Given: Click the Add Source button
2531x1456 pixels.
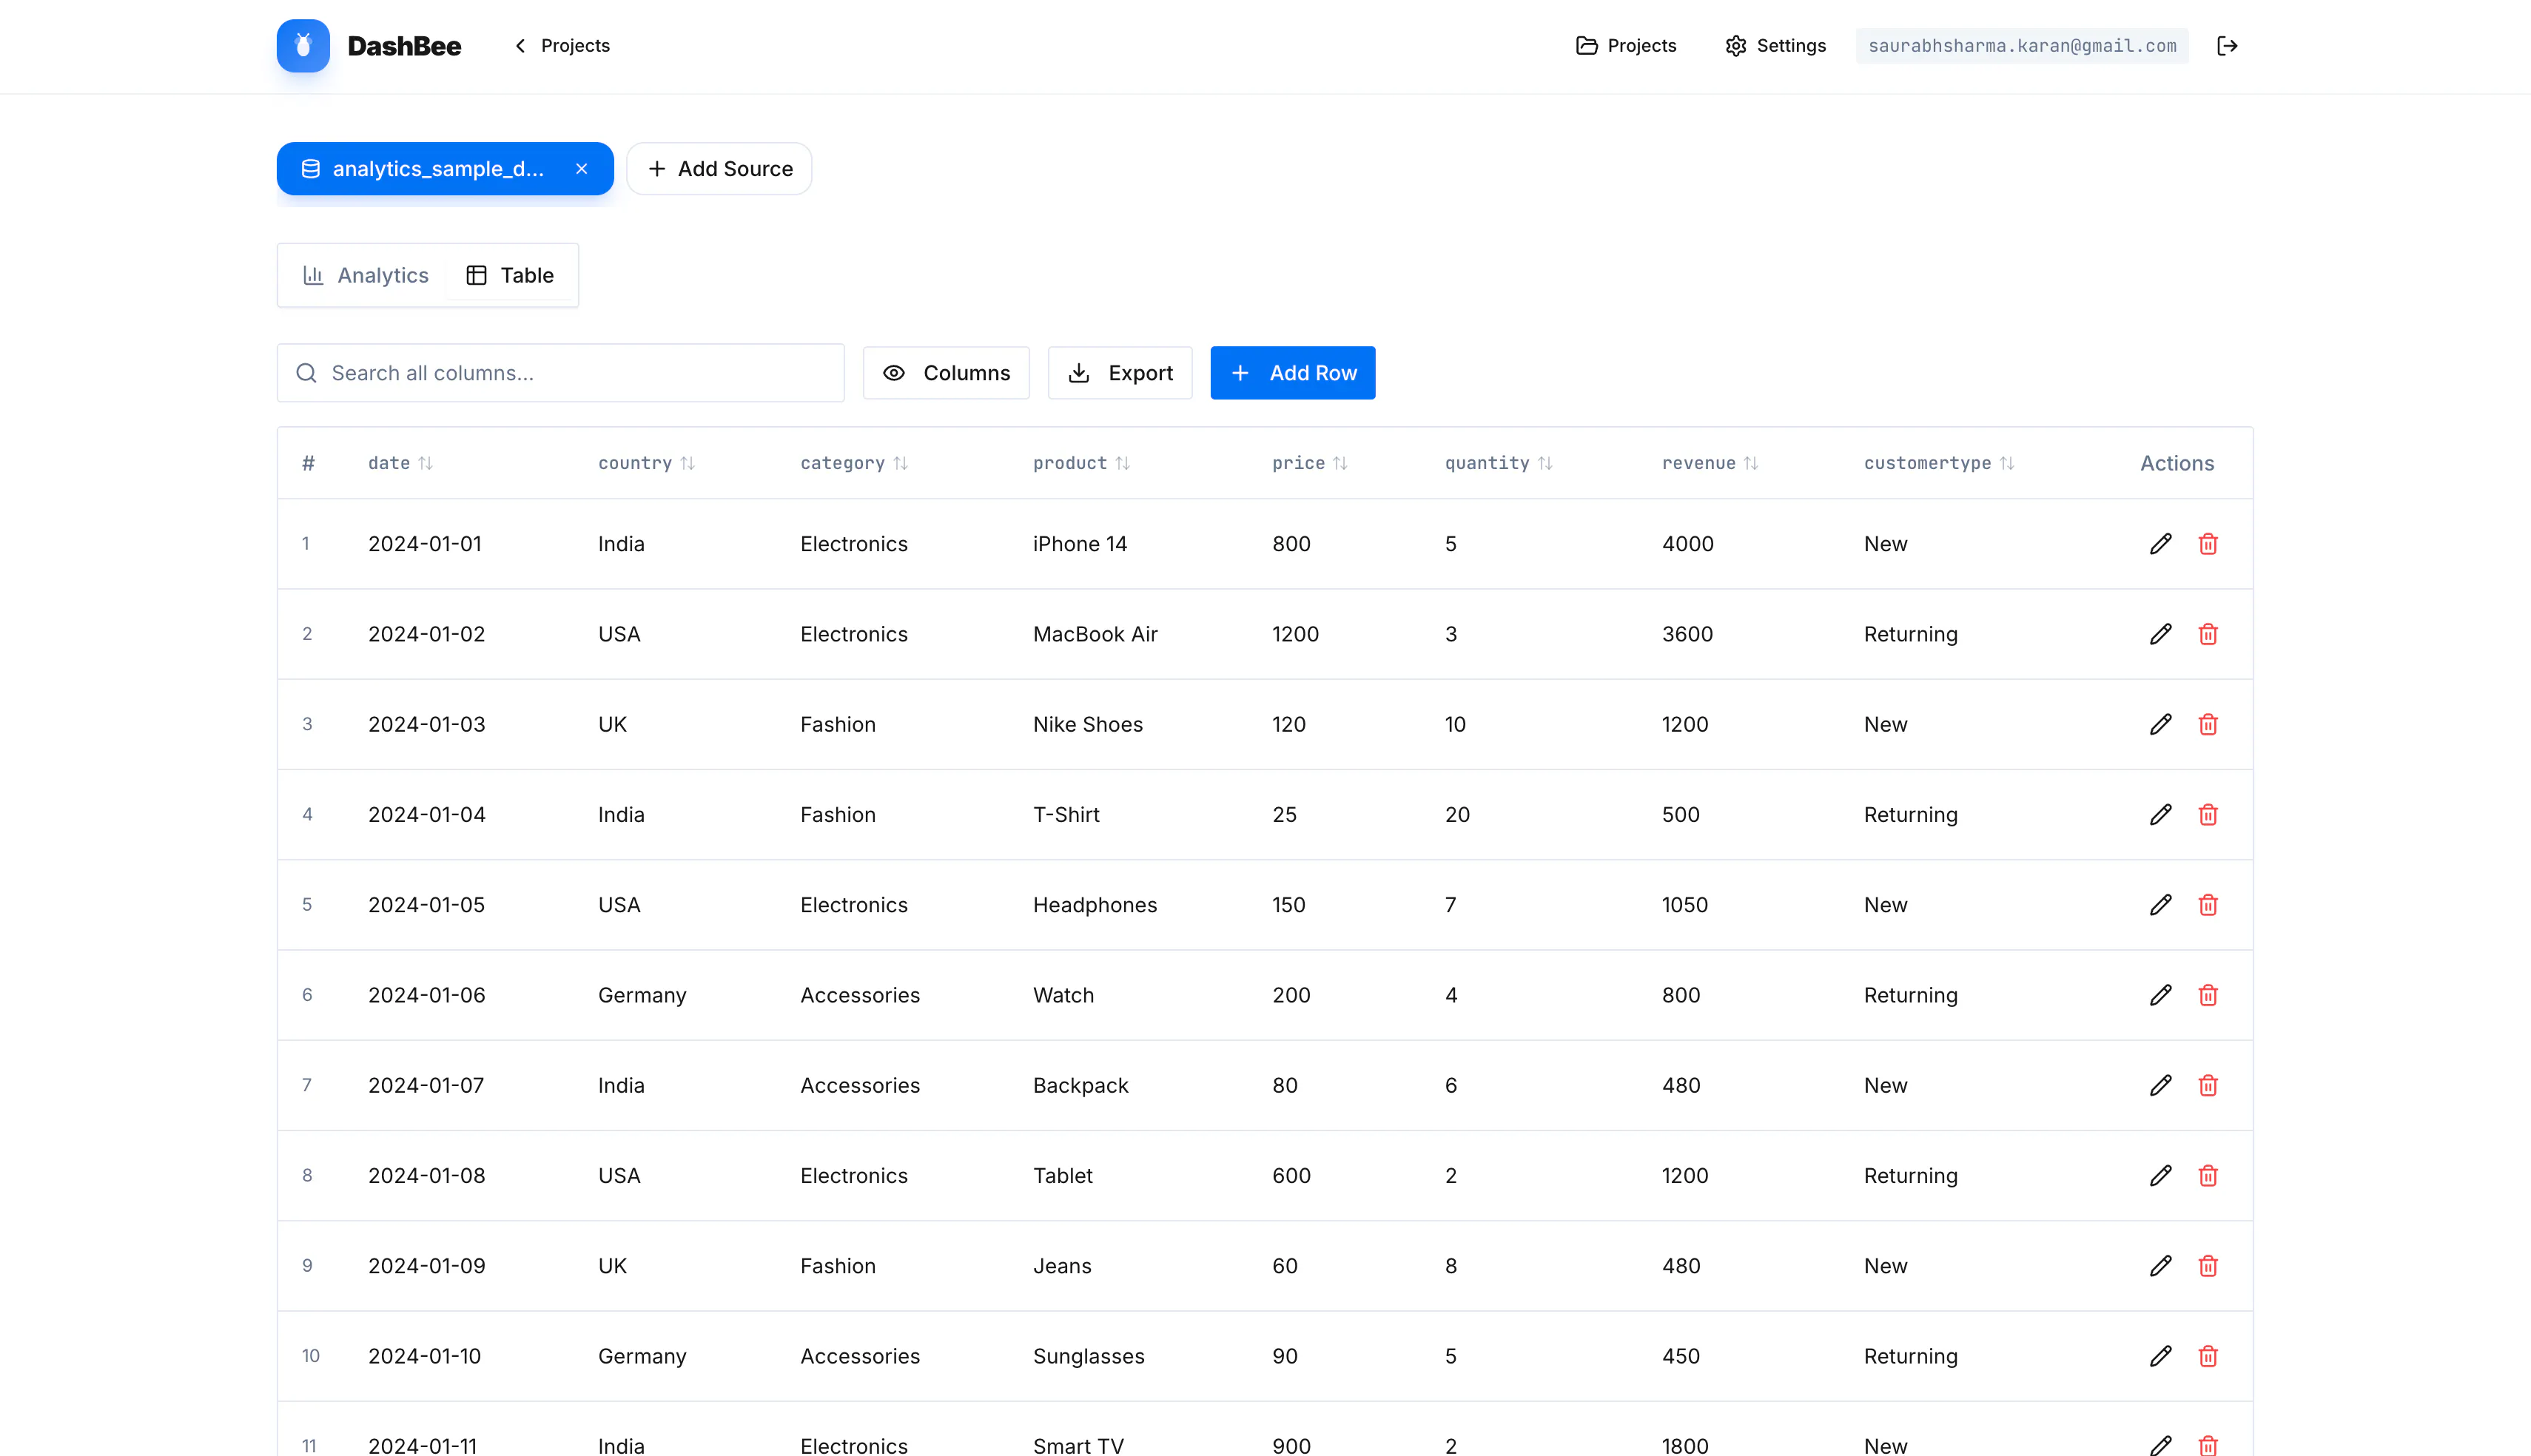Looking at the screenshot, I should 719,169.
